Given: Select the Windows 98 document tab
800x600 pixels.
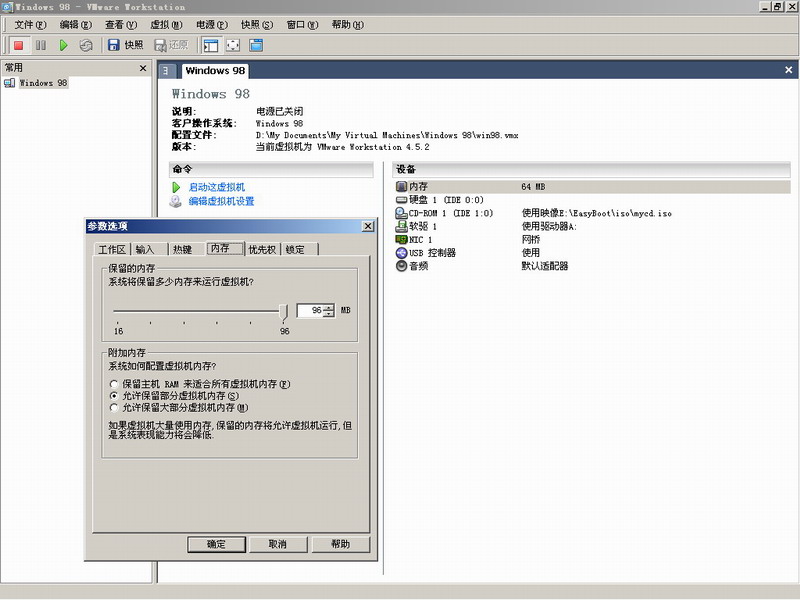Looking at the screenshot, I should click(x=215, y=71).
